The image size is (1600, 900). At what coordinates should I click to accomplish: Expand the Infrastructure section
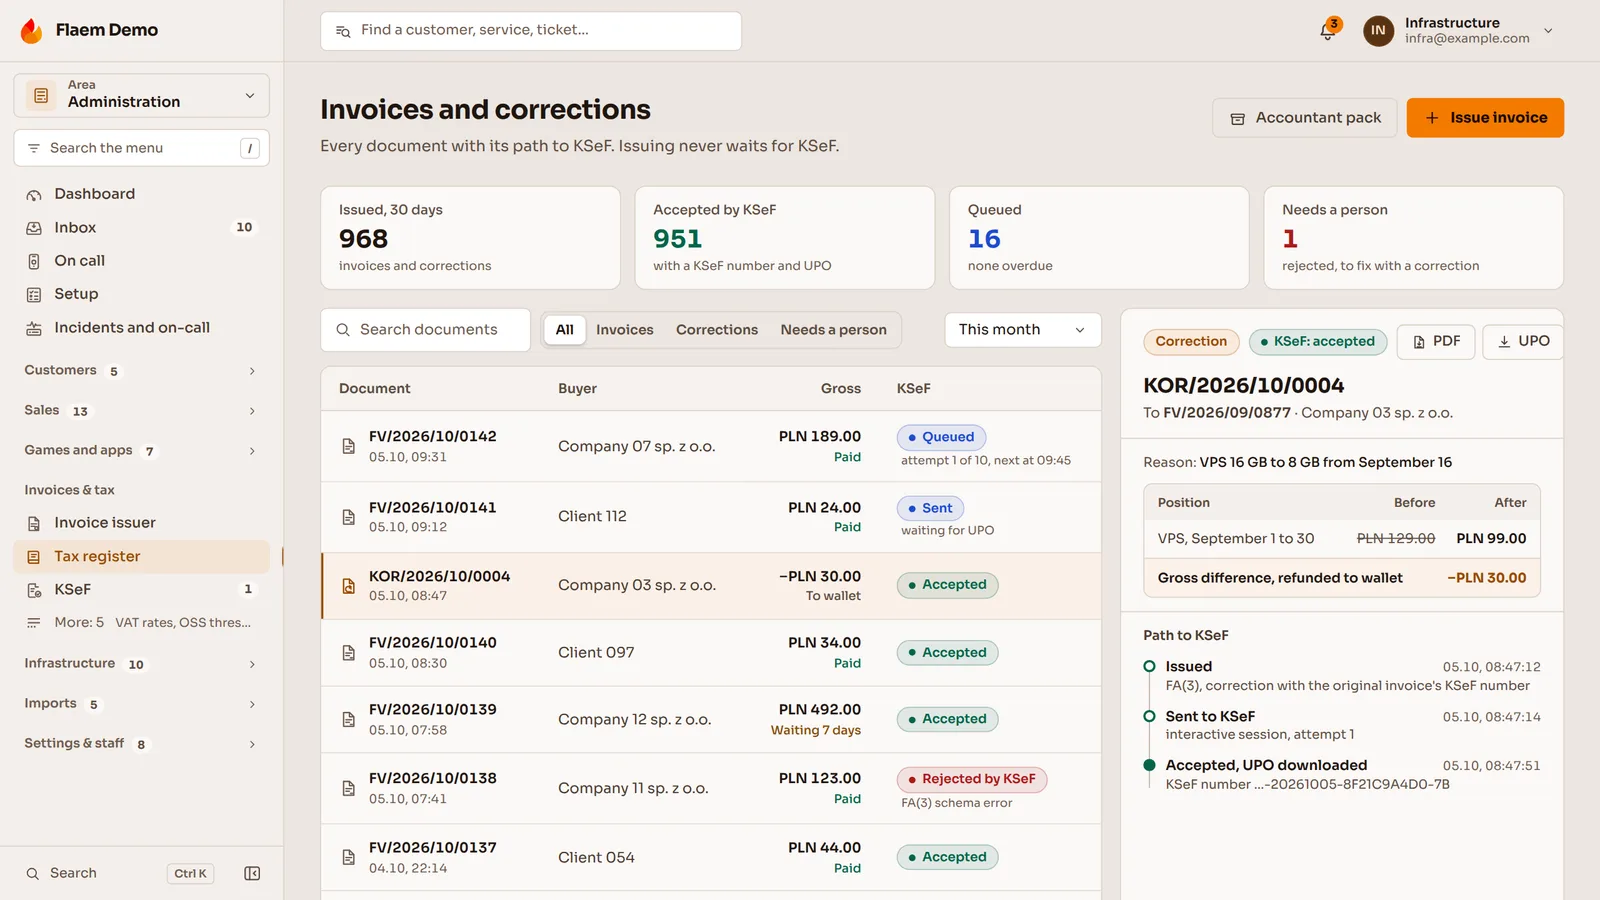pos(141,664)
